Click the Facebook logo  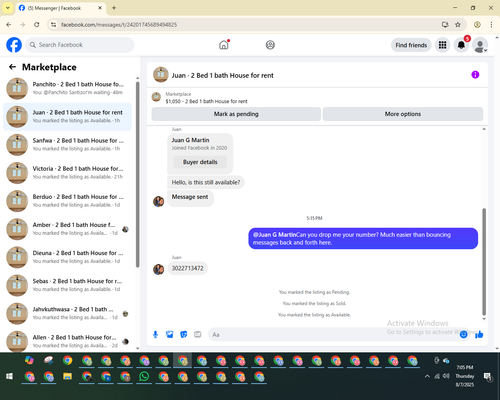point(14,45)
